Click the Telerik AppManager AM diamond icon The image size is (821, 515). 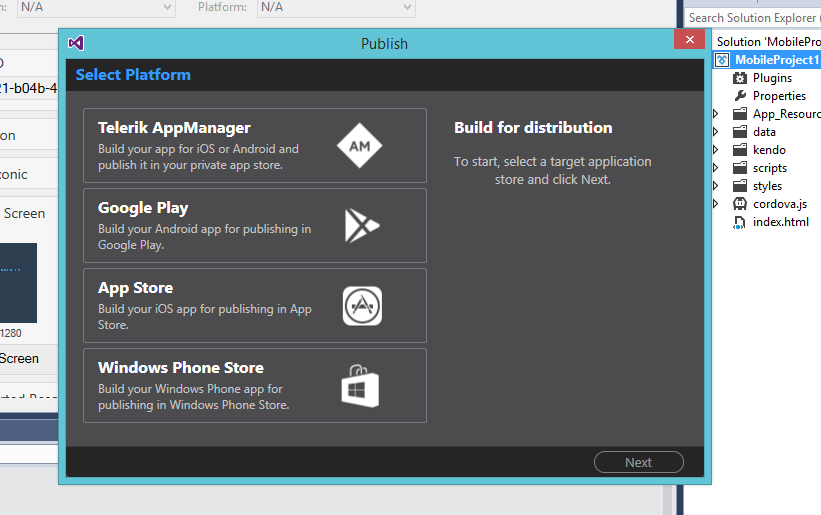pyautogui.click(x=359, y=146)
